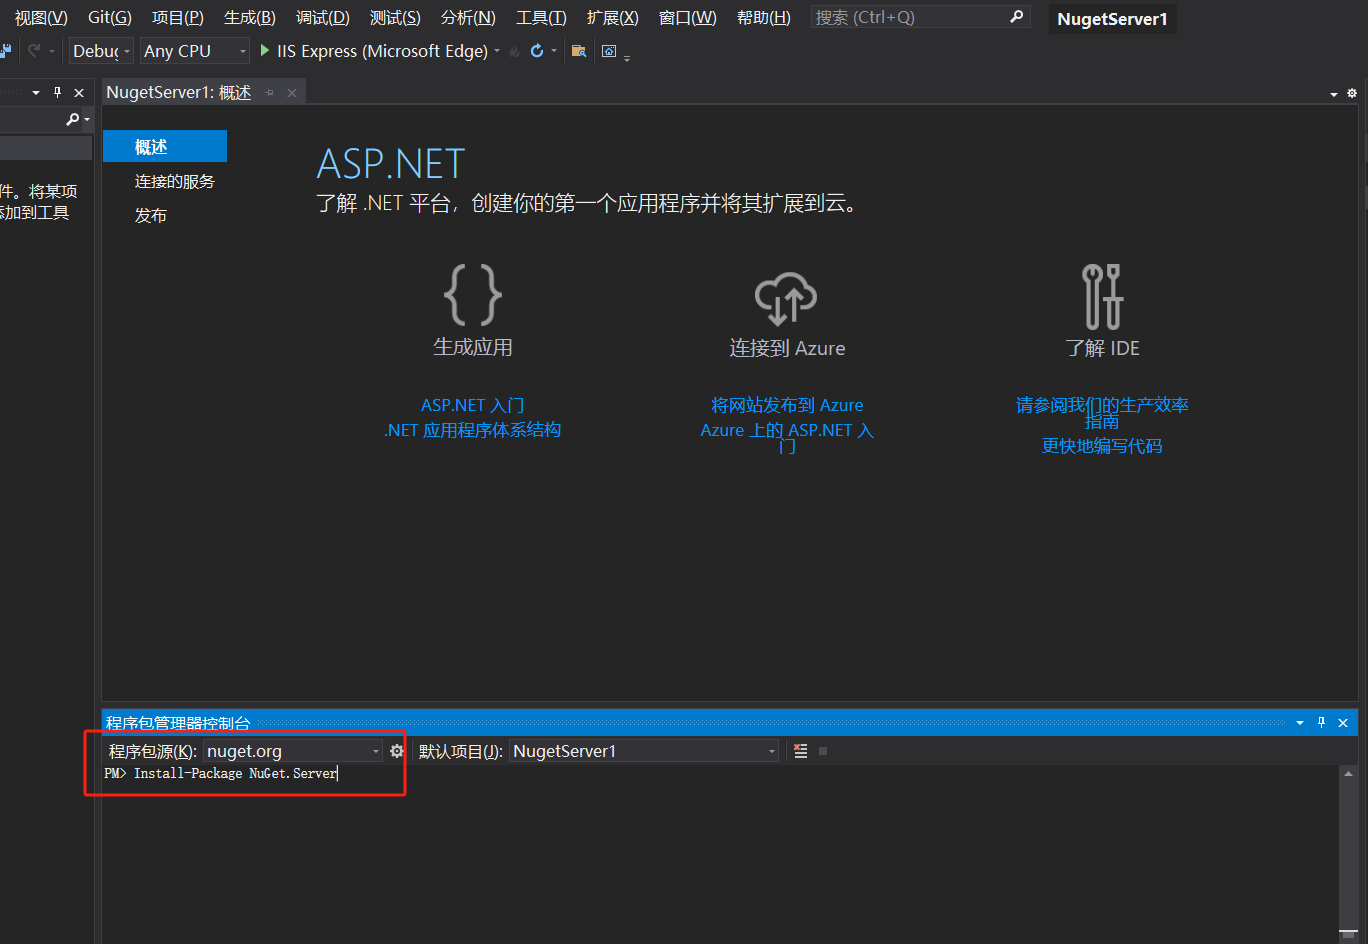Open the left panel window options arrow
The width and height of the screenshot is (1368, 944).
36,92
